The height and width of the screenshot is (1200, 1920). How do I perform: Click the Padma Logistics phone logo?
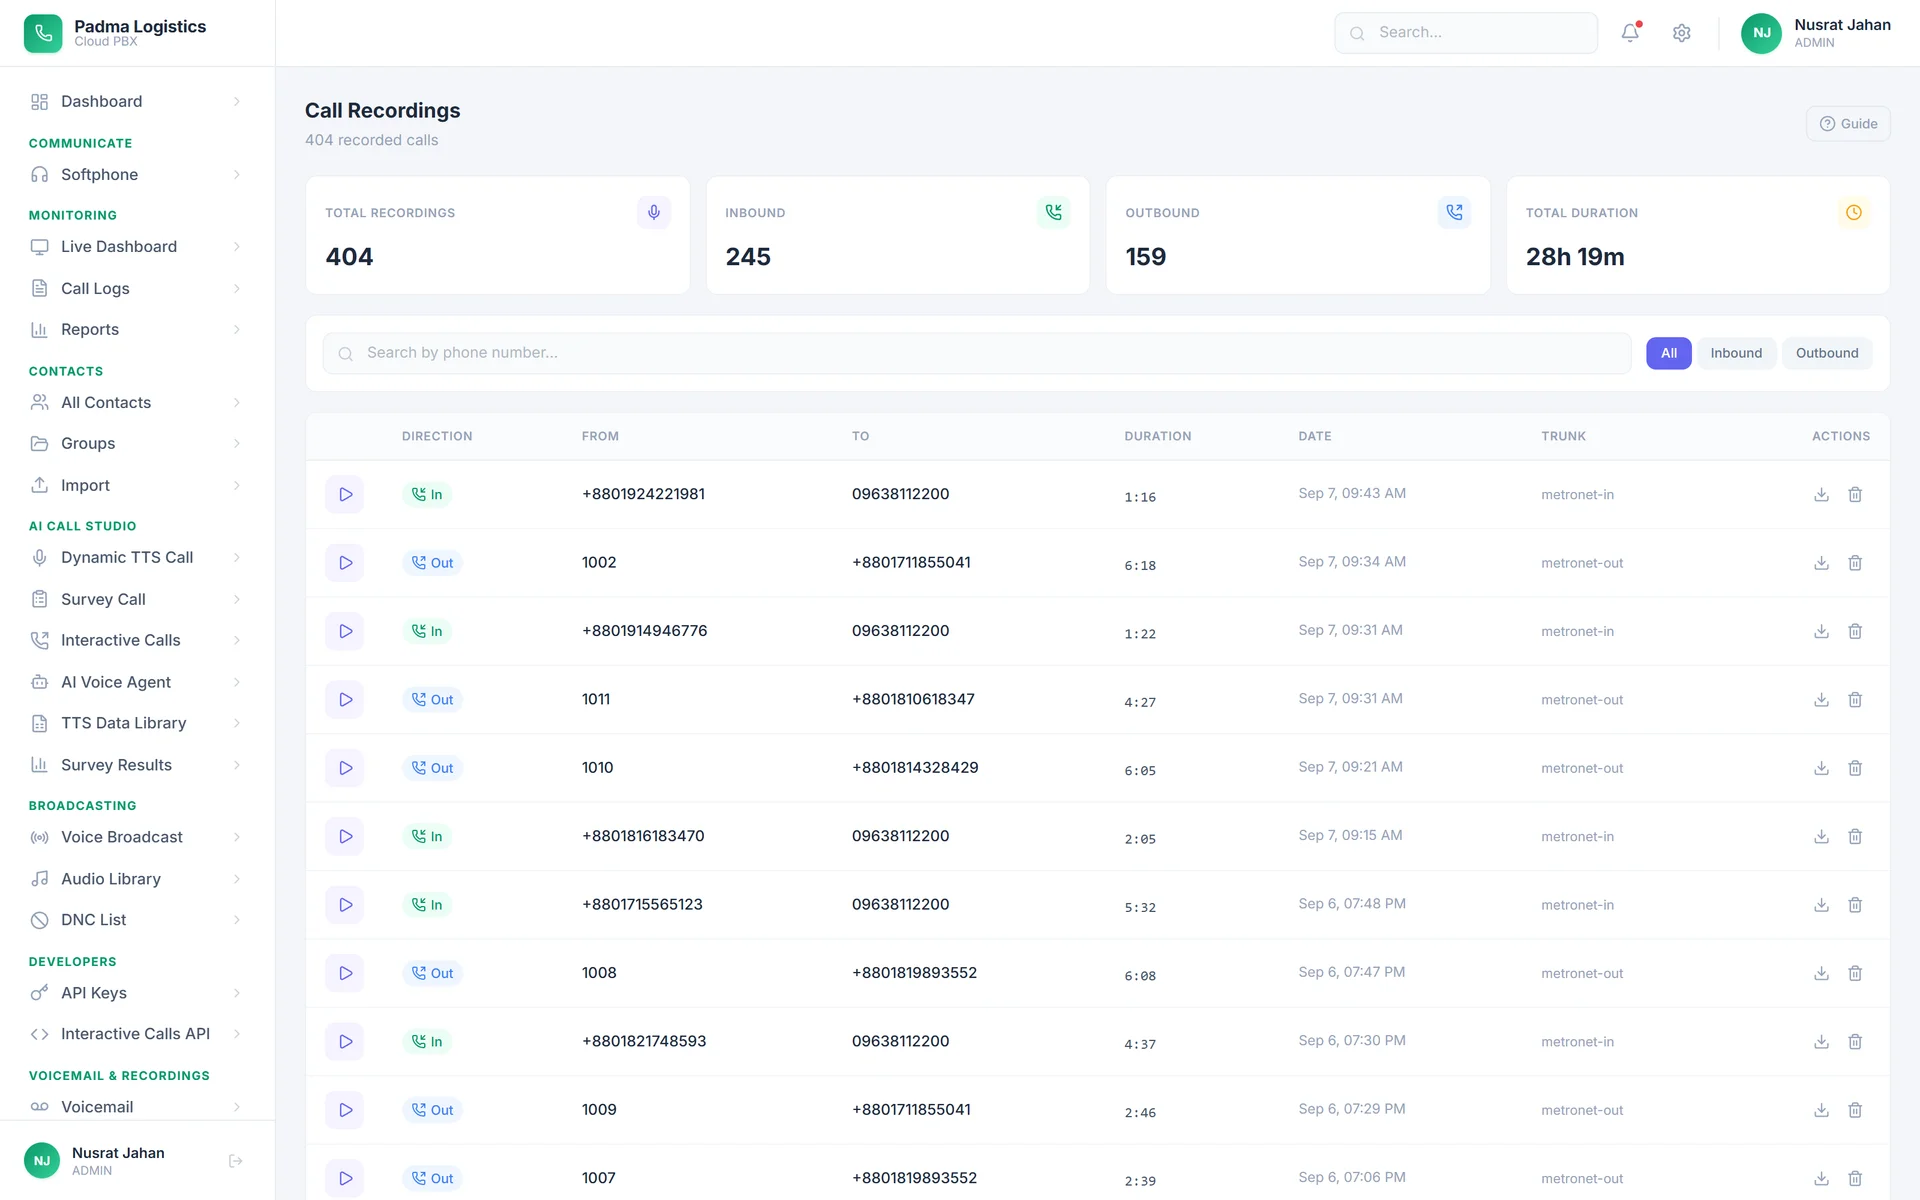pyautogui.click(x=43, y=33)
